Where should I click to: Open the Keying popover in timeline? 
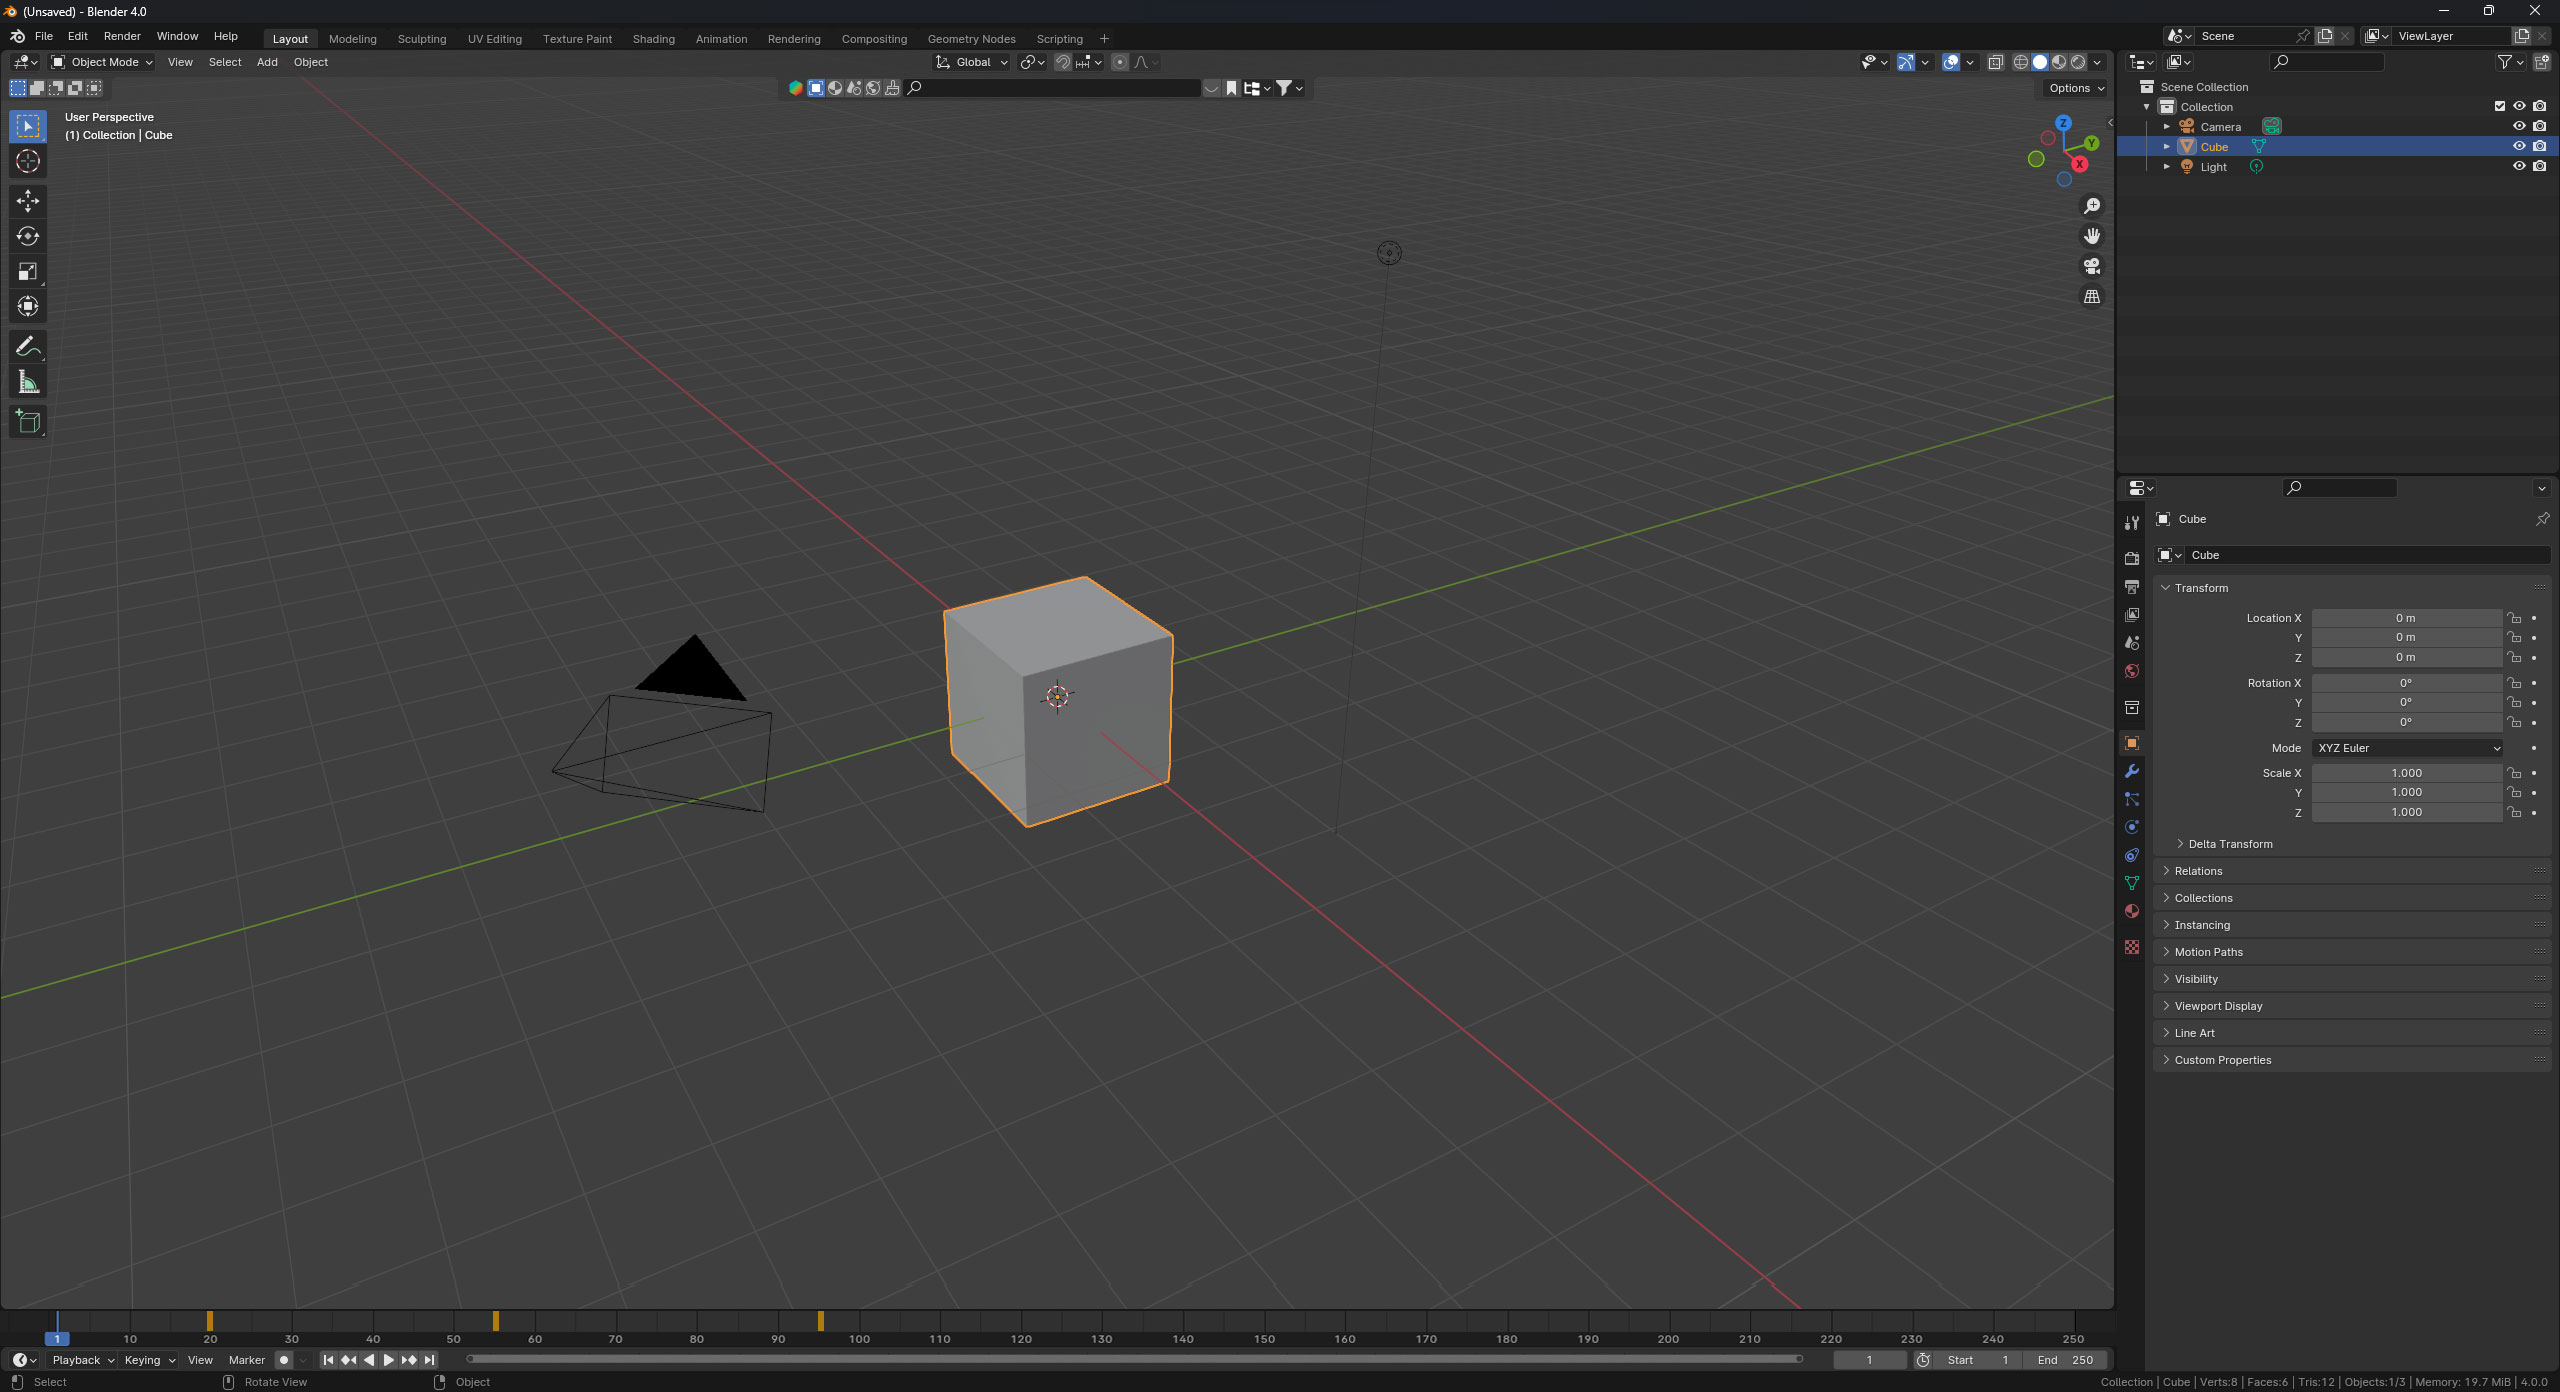coord(149,1360)
